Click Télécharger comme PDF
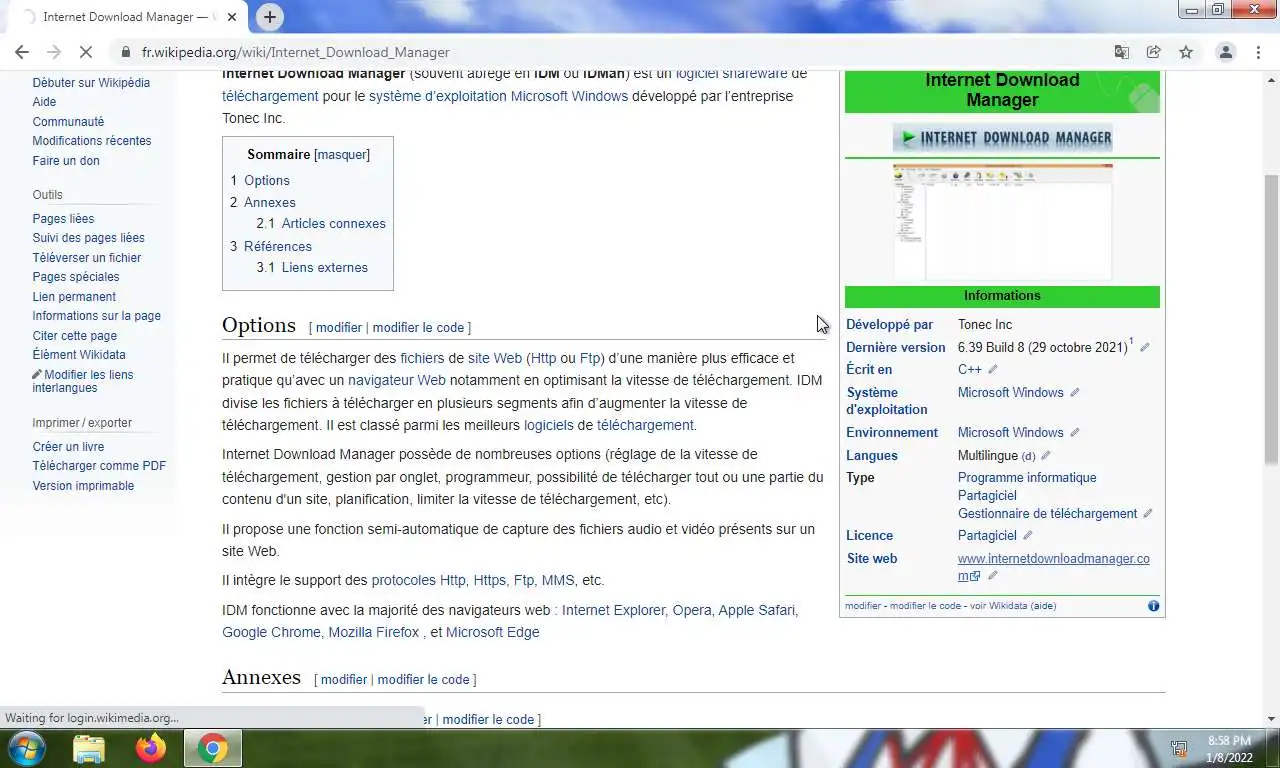1280x768 pixels. coord(99,466)
